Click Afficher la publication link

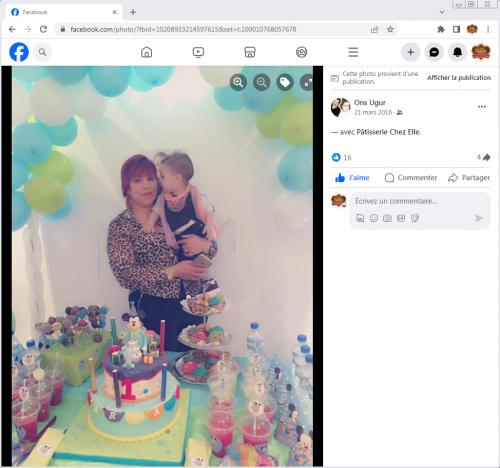click(459, 78)
